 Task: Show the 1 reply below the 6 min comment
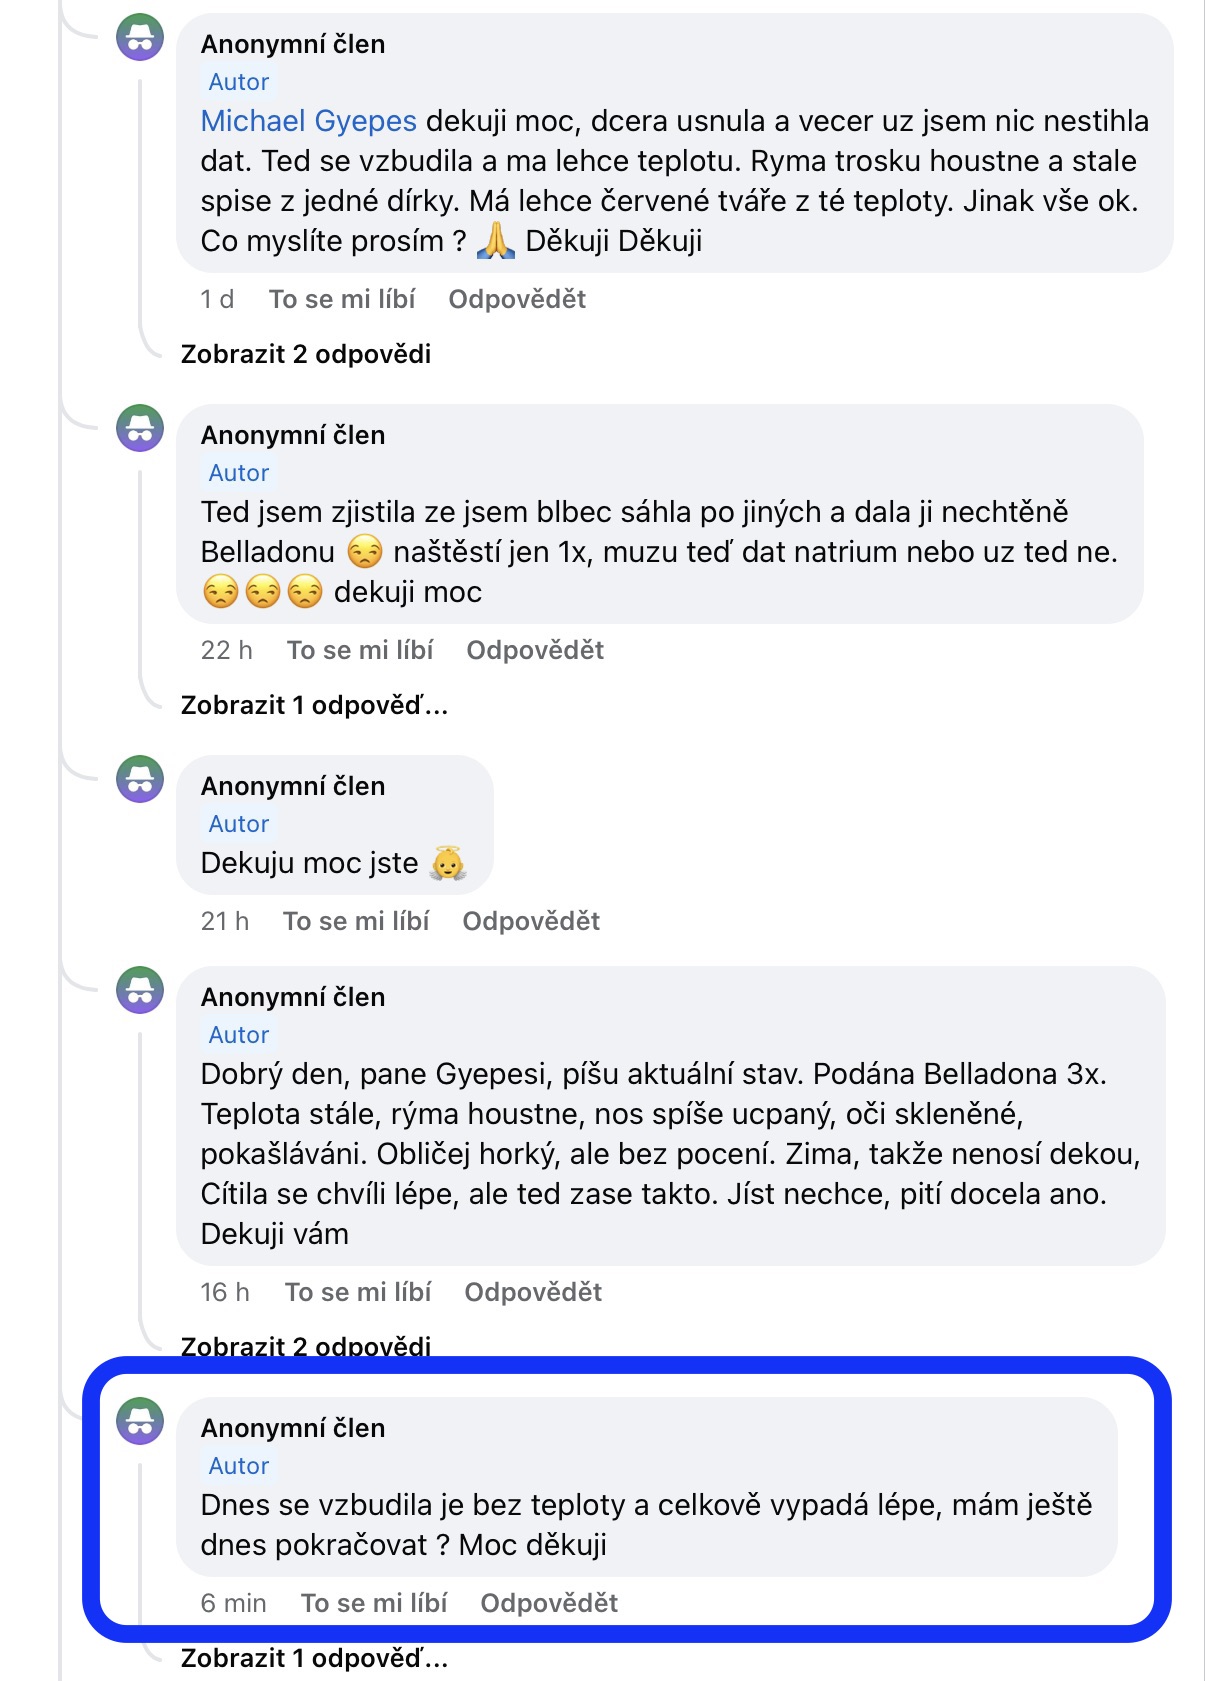313,1658
